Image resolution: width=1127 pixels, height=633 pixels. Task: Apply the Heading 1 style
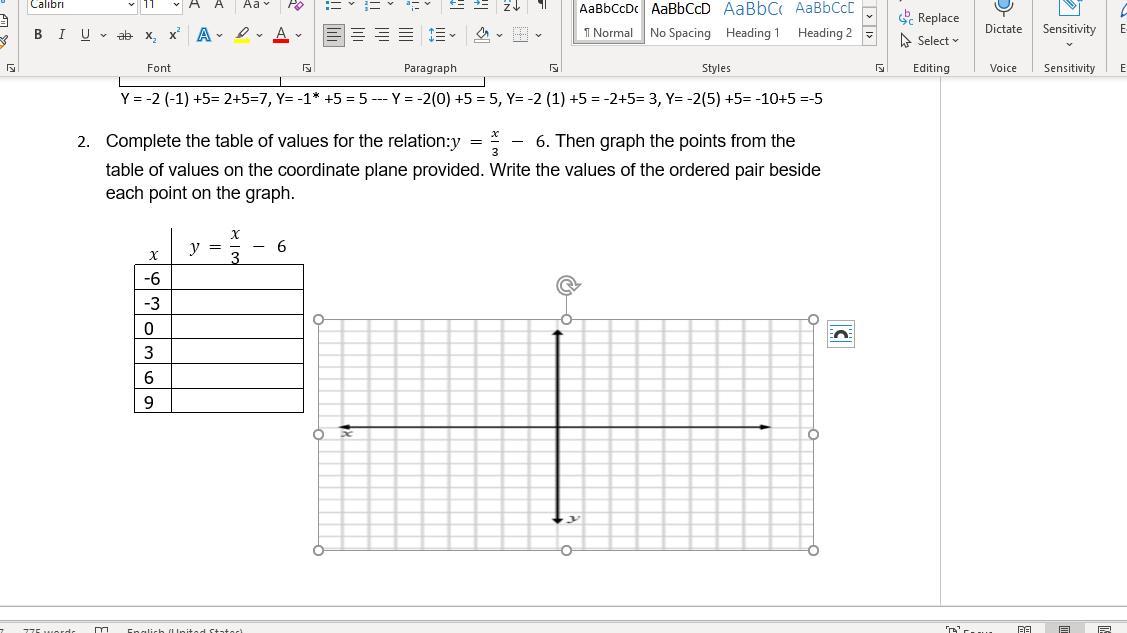coord(753,22)
